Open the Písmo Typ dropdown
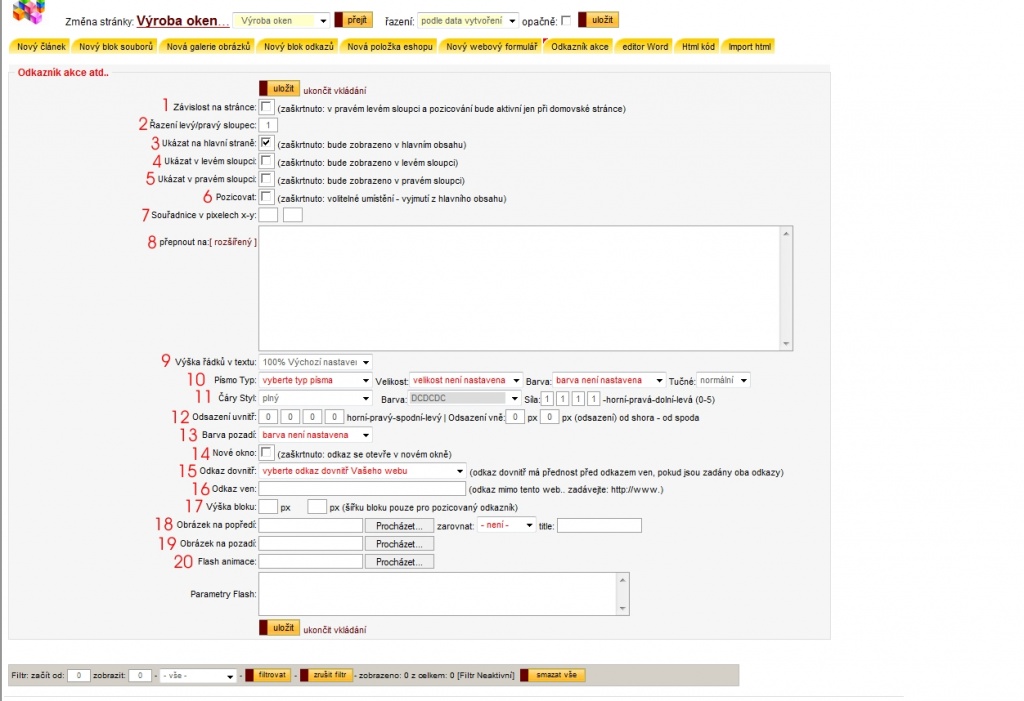The image size is (1024, 701). point(316,380)
